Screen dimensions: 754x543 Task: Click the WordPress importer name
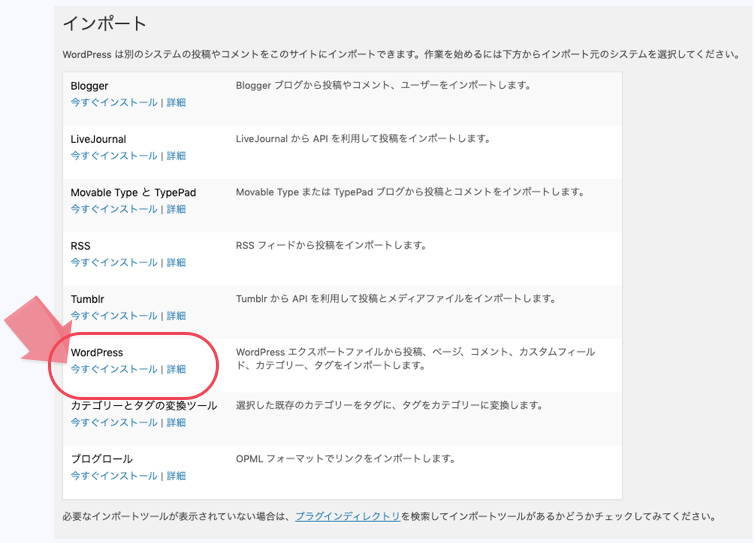[97, 353]
